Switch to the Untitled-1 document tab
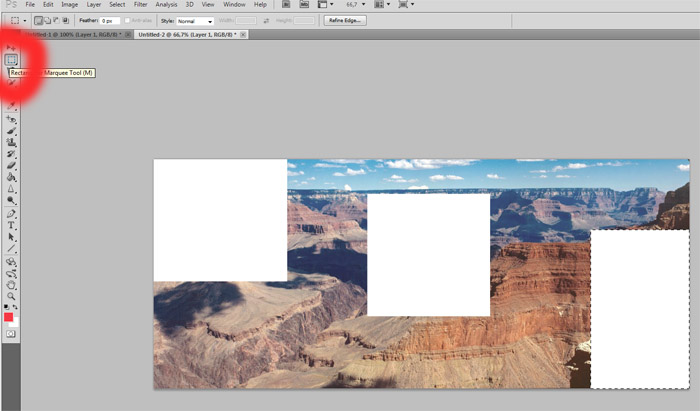 click(74, 34)
